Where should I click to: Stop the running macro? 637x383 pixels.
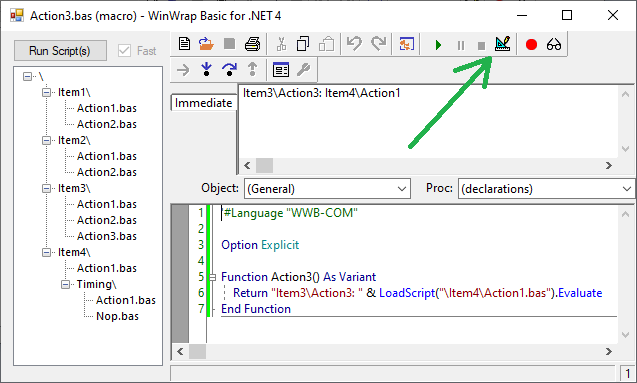tap(481, 45)
